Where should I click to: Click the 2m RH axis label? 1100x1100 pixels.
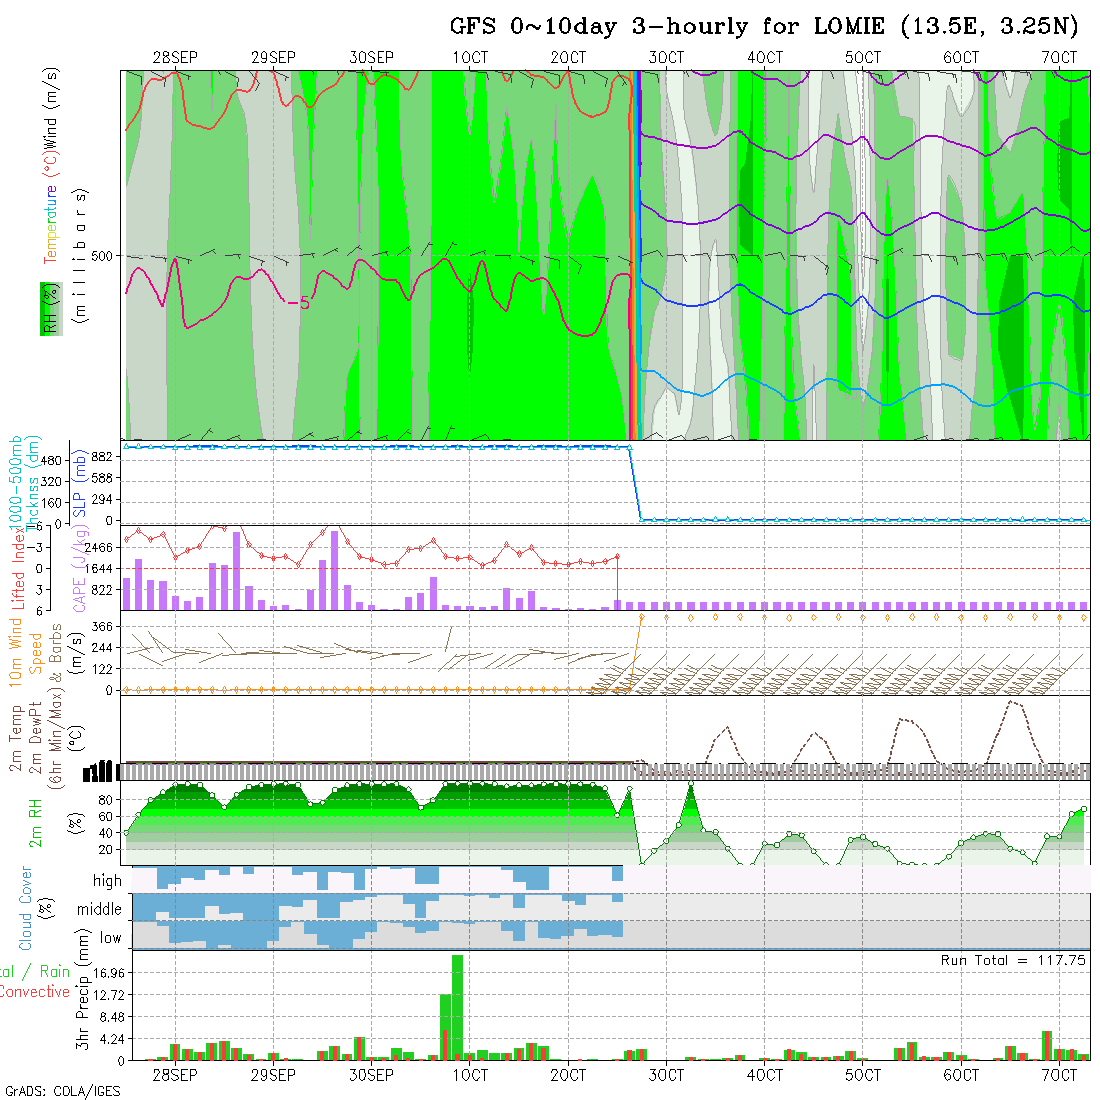click(x=36, y=823)
